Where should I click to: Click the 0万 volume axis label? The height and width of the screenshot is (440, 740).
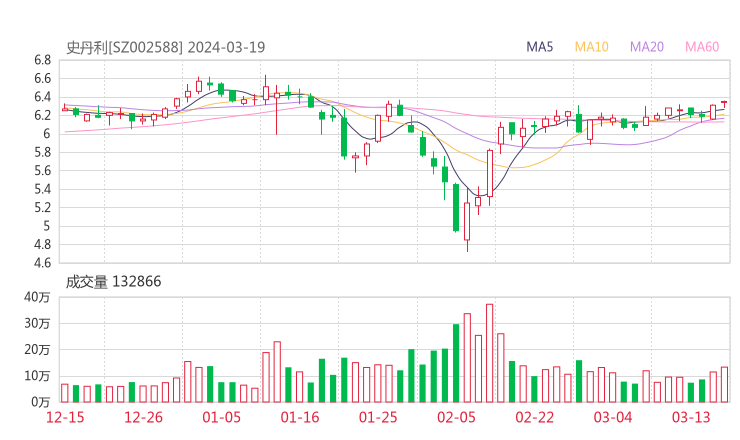[41, 402]
